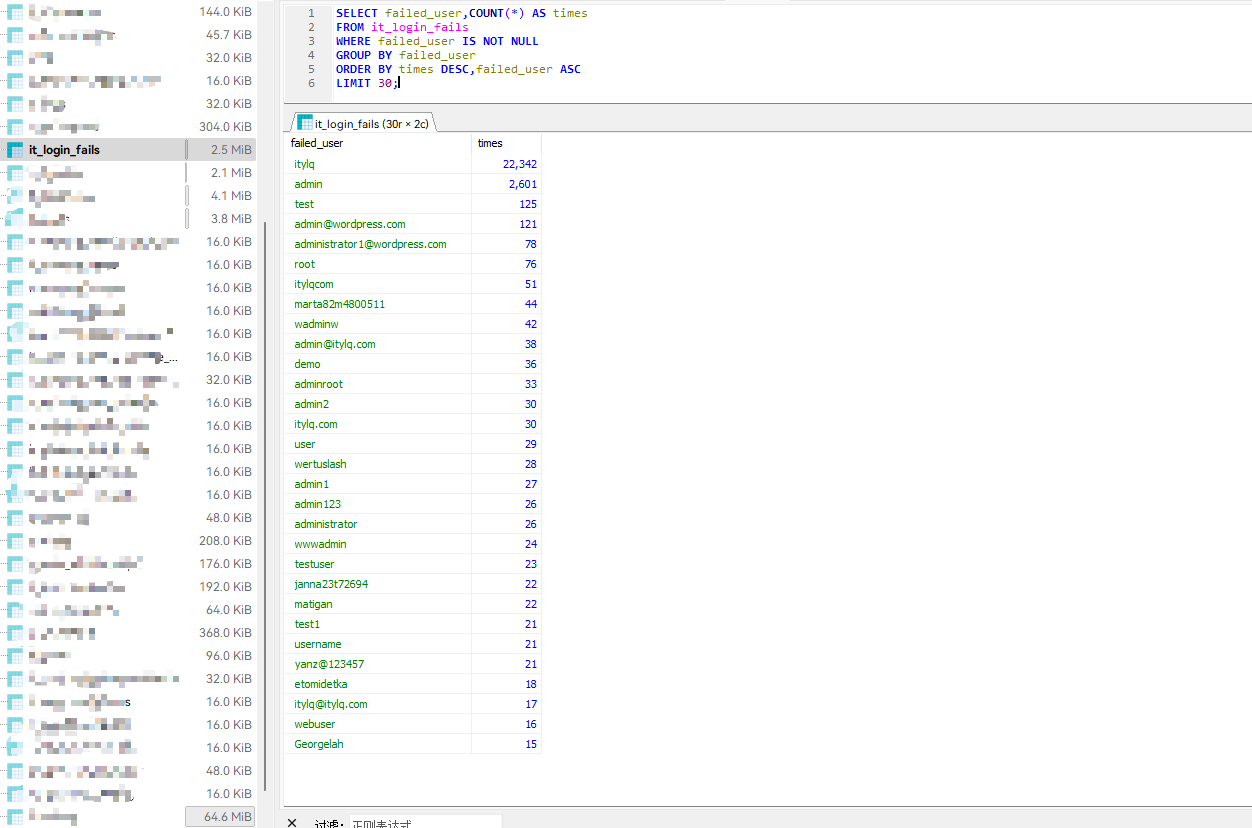Select table icon beside 45.7 KiB size
Image resolution: width=1252 pixels, height=828 pixels.
coord(15,35)
